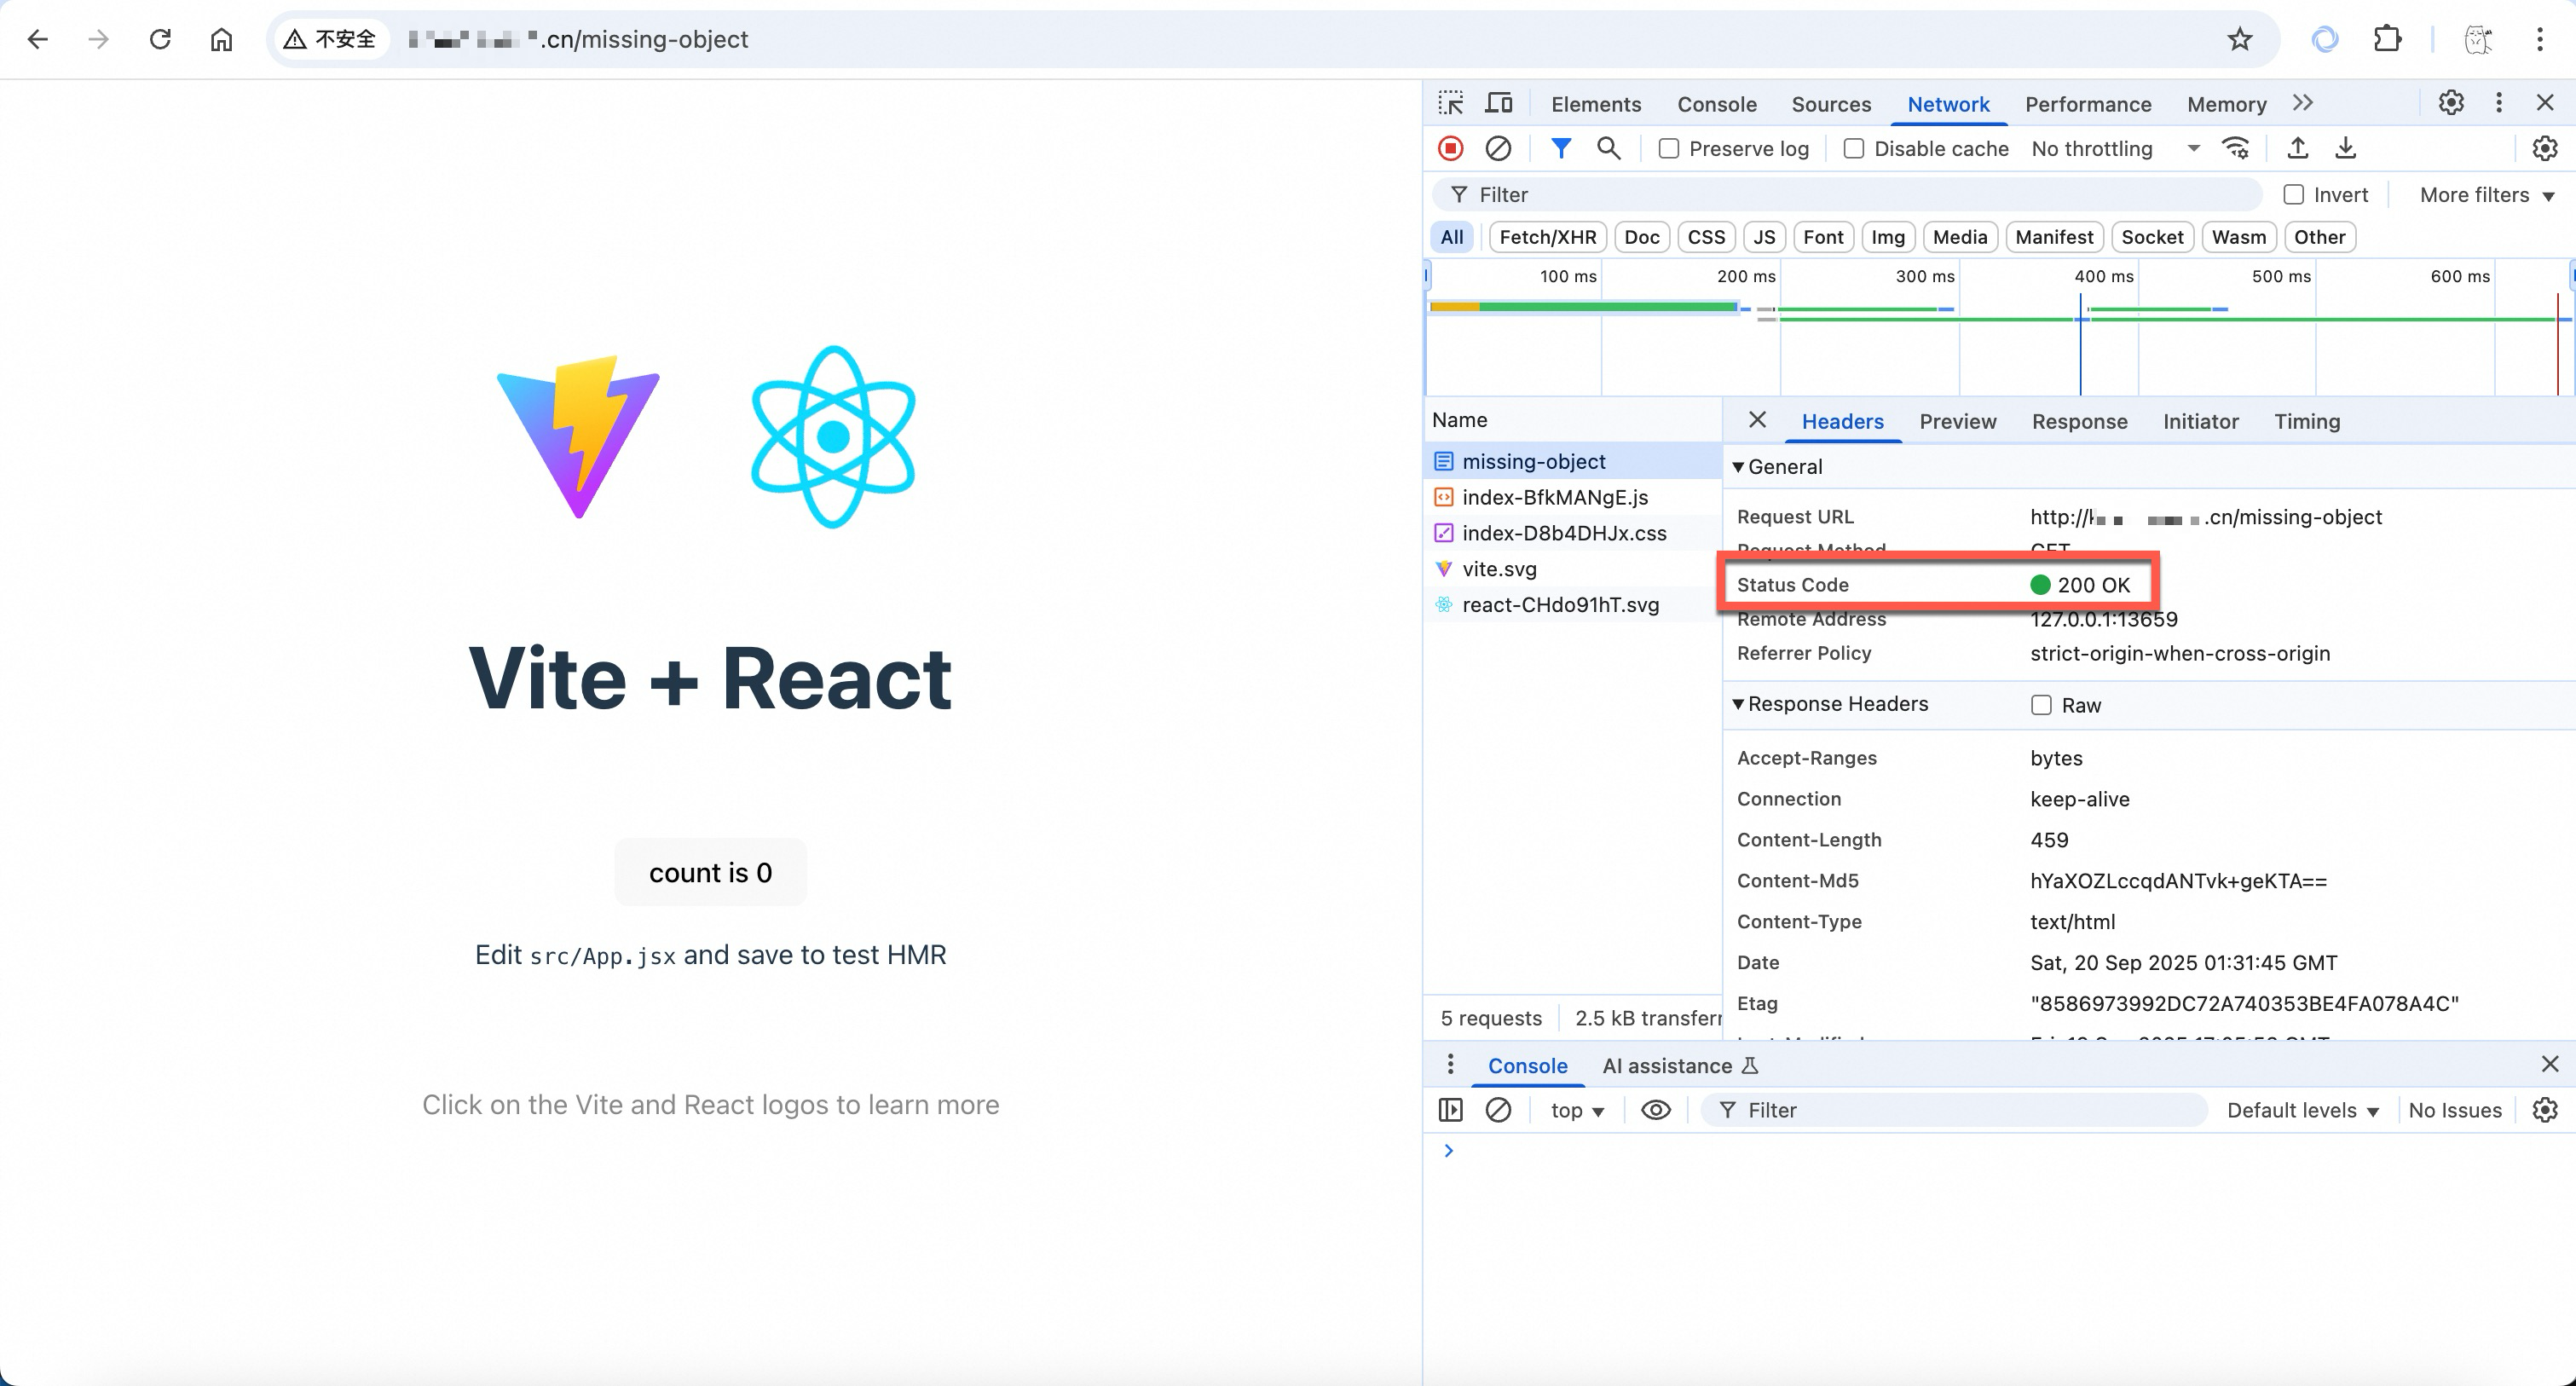2576x1386 pixels.
Task: Open network search with magnifier icon
Action: 1608,149
